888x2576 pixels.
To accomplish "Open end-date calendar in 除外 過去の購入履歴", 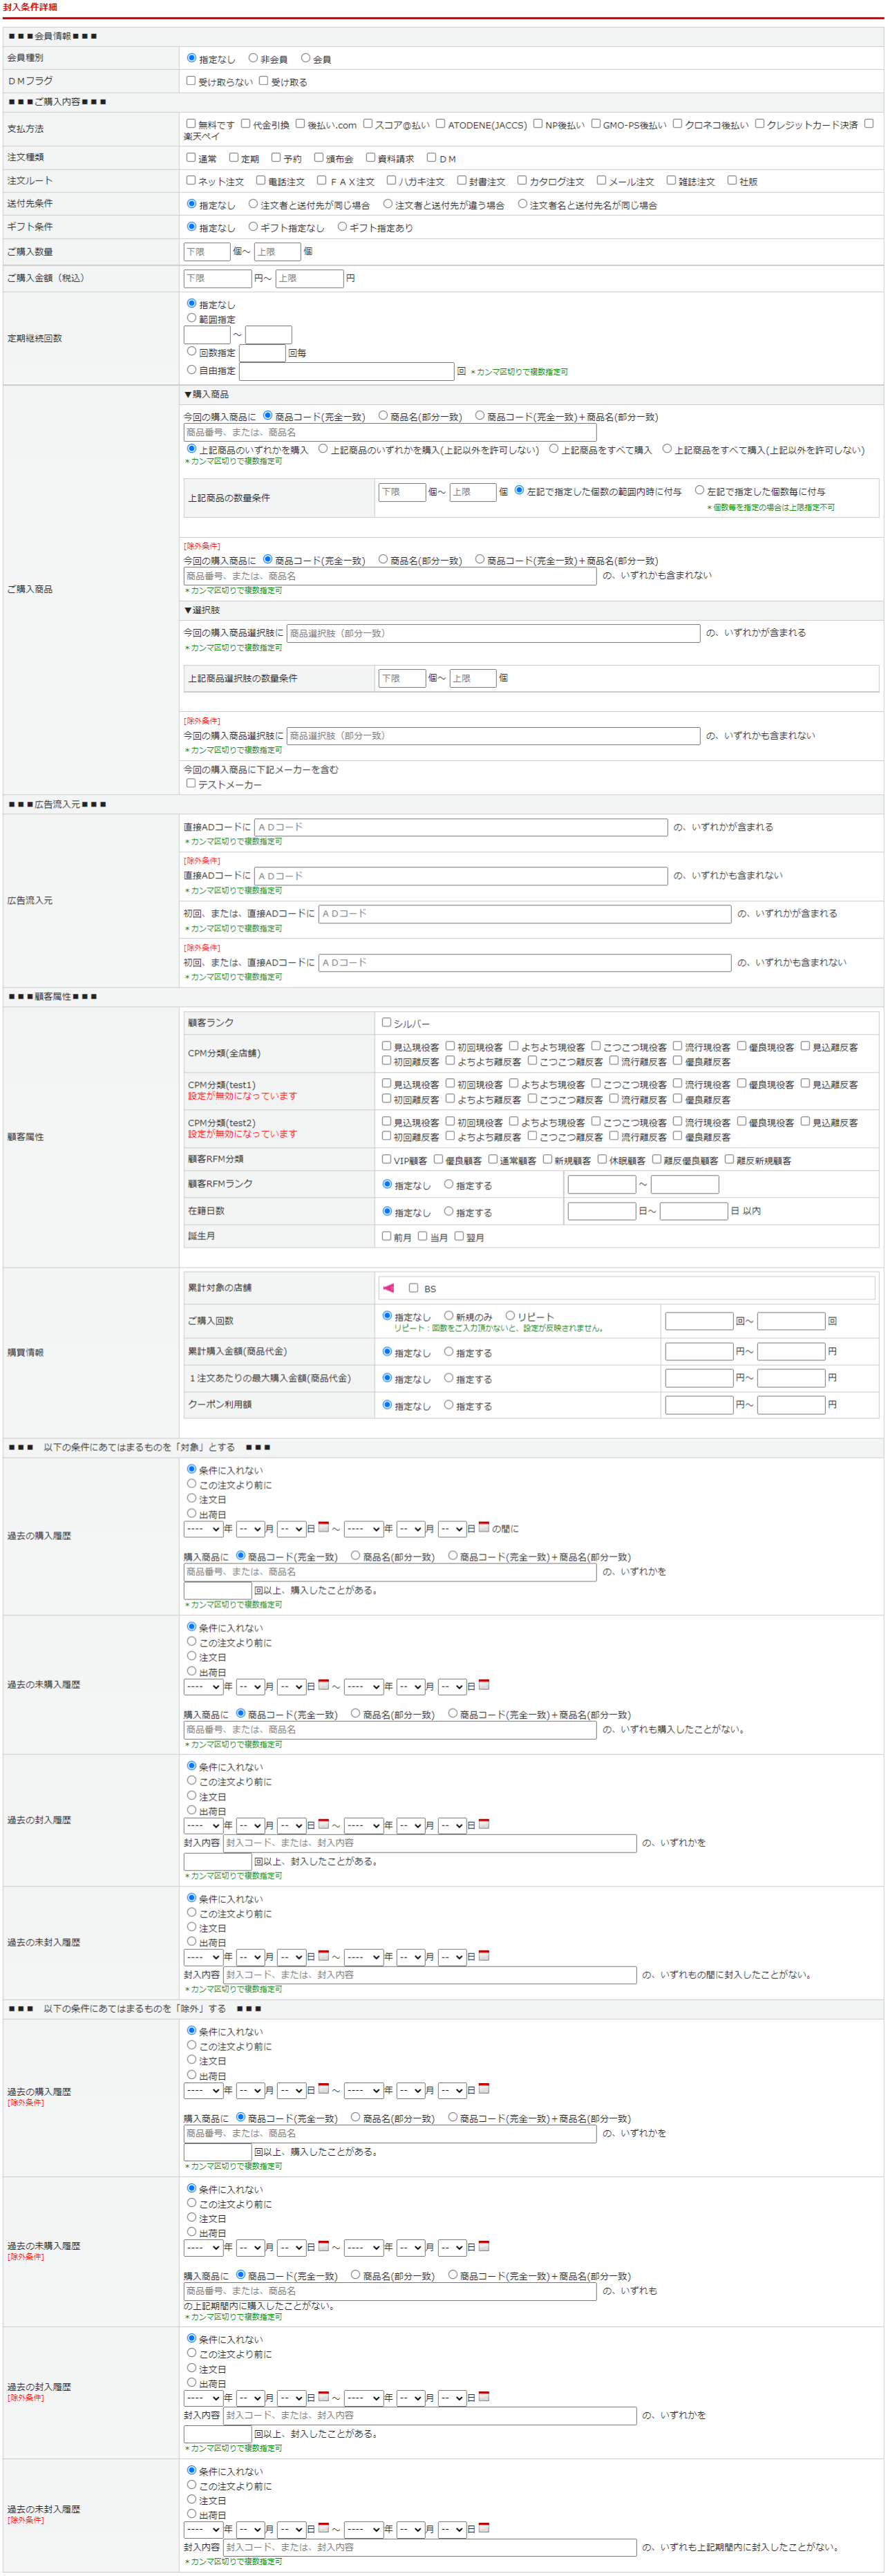I will click(x=484, y=2088).
